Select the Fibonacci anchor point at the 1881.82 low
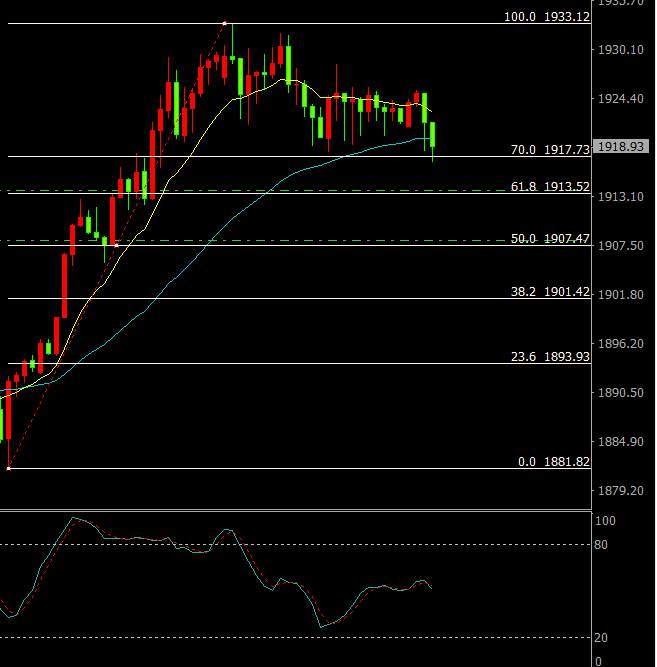Screen dimensions: 657x667 coord(9,468)
